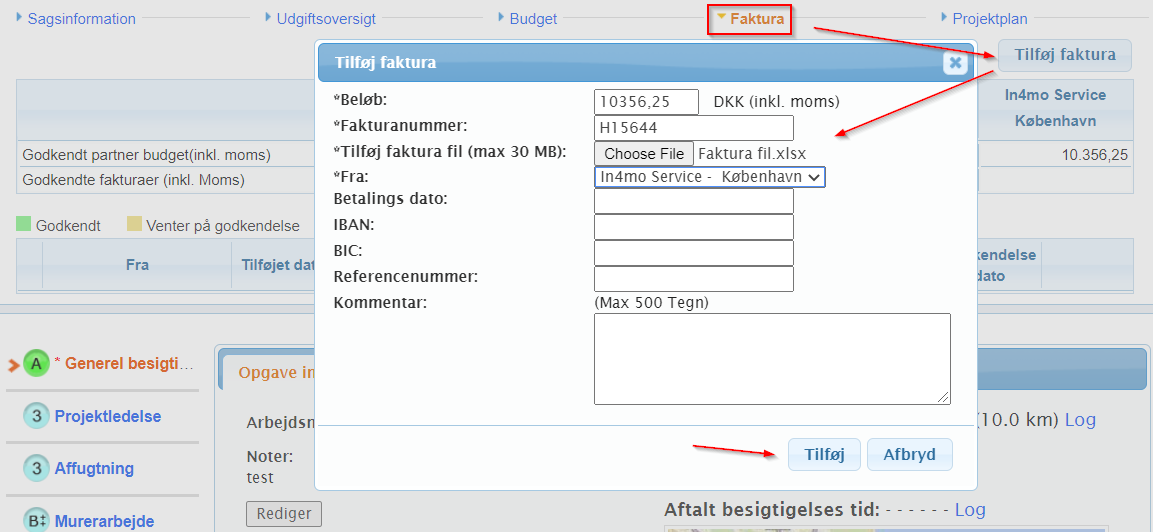Viewport: 1153px width, 532px height.
Task: Close the Tilføj faktura dialog
Action: (x=955, y=63)
